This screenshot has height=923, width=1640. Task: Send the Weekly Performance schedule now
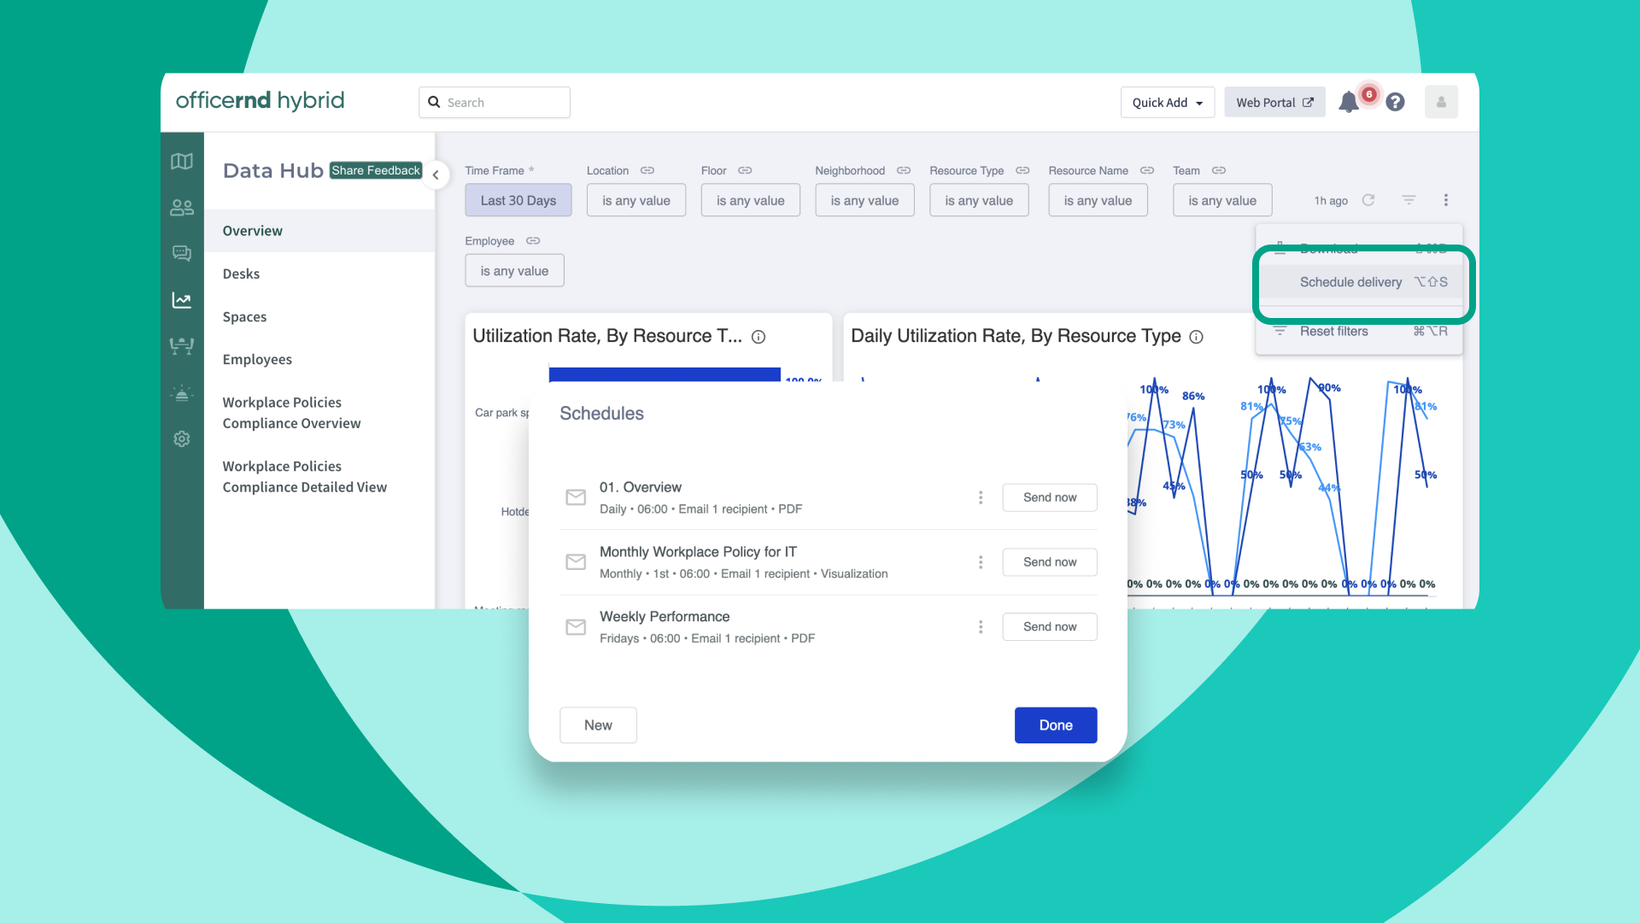point(1049,627)
